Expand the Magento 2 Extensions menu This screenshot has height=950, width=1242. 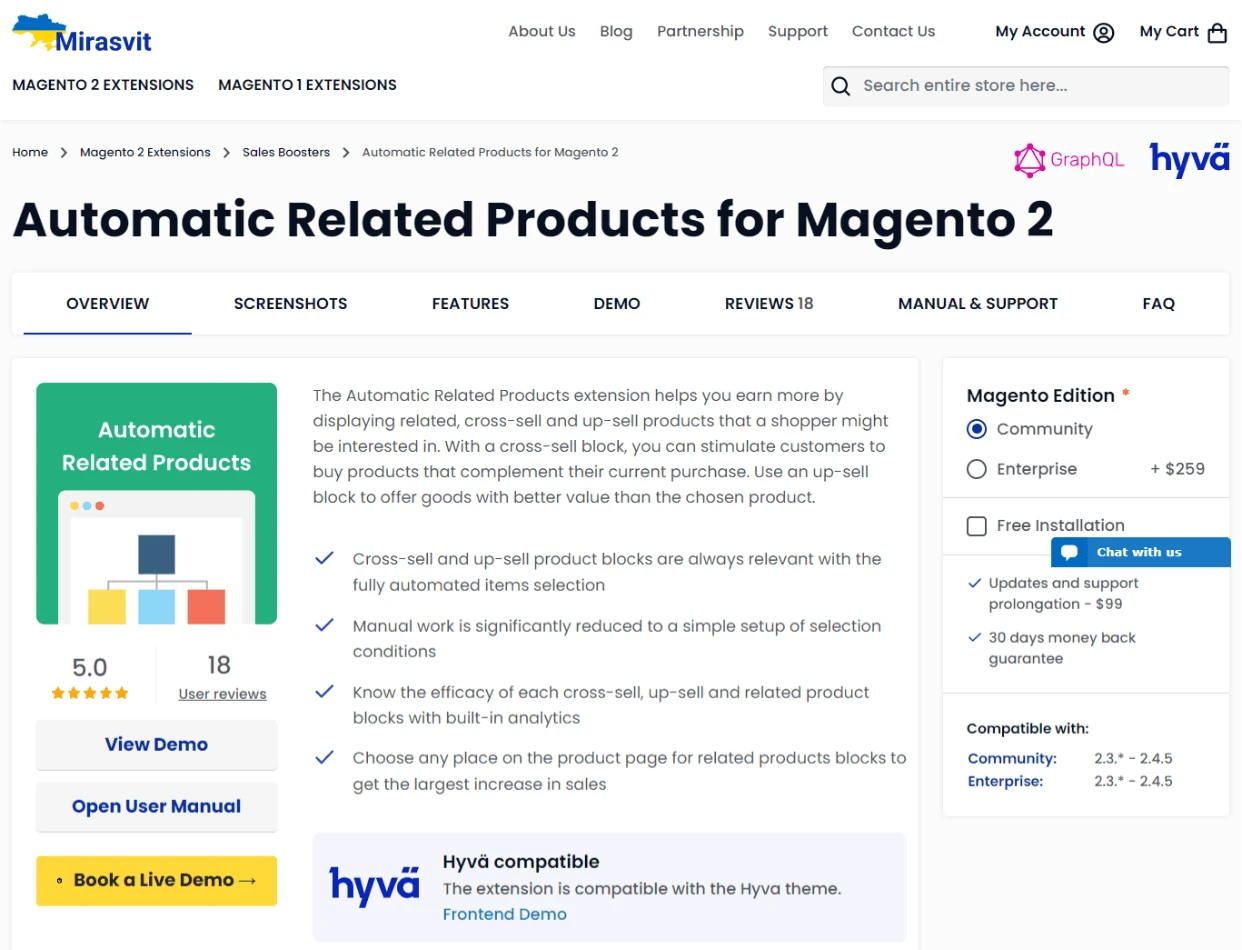103,85
